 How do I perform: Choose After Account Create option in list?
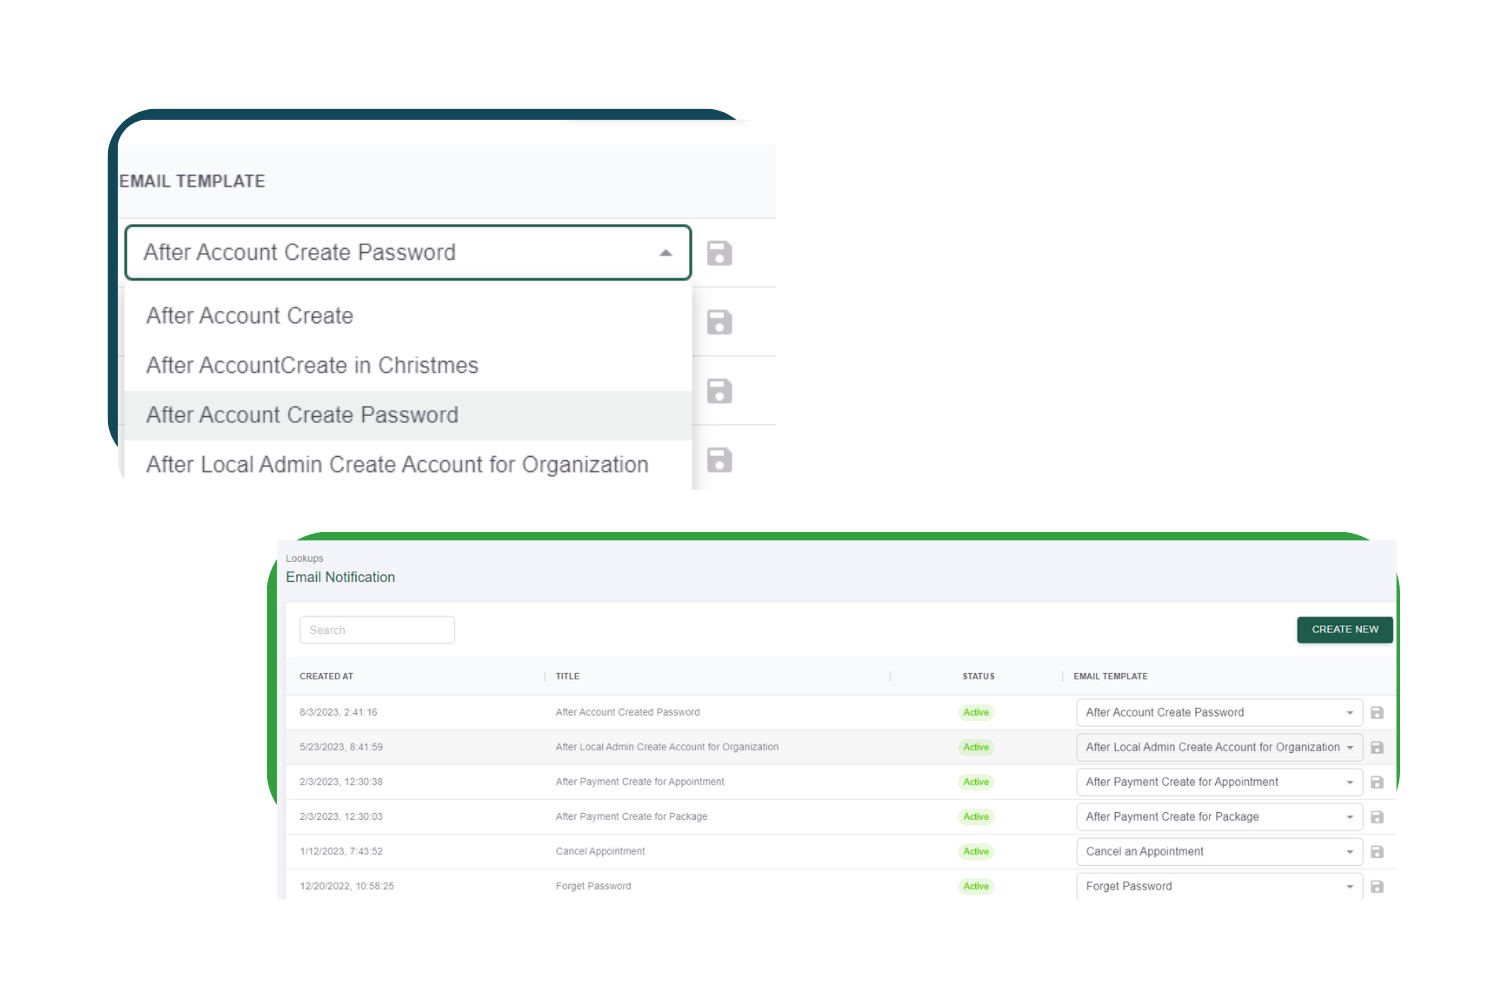(x=408, y=316)
